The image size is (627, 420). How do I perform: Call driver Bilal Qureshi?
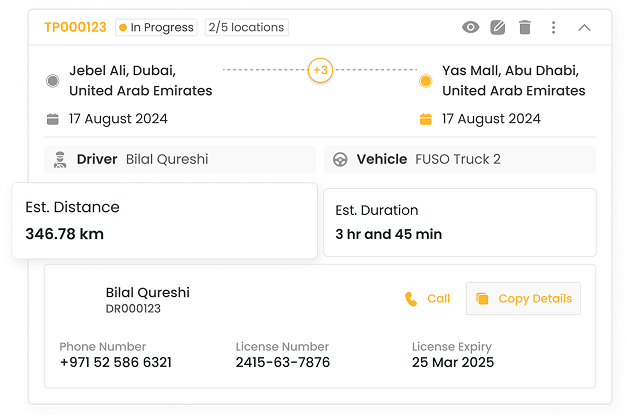[x=428, y=298]
